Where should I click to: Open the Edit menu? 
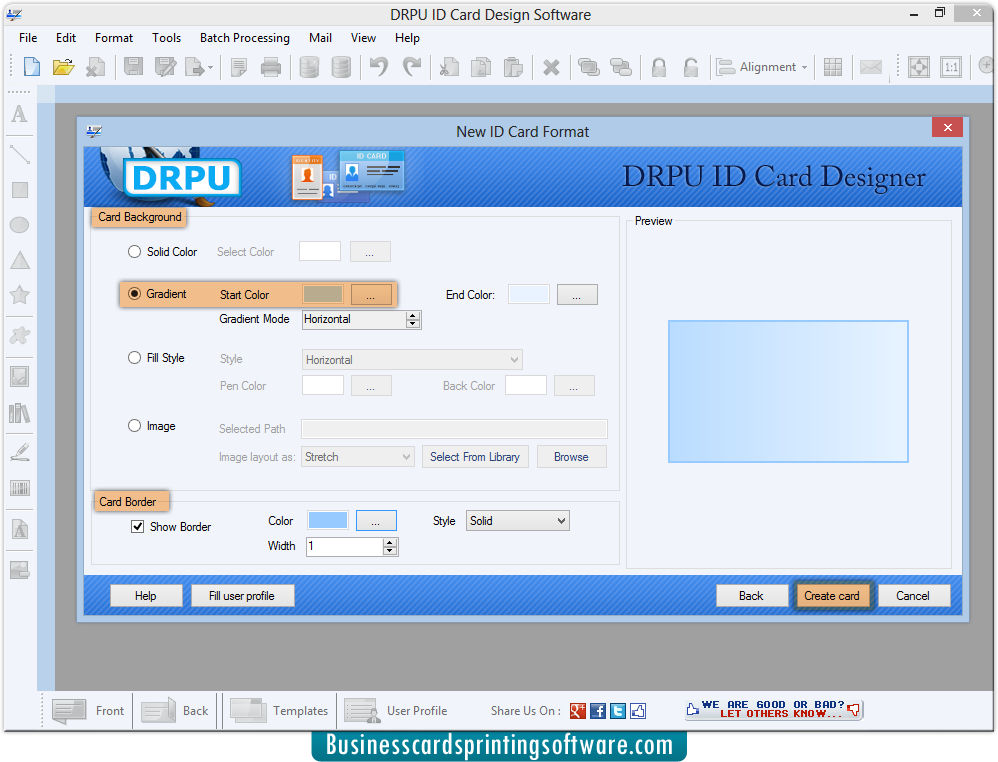tap(66, 38)
